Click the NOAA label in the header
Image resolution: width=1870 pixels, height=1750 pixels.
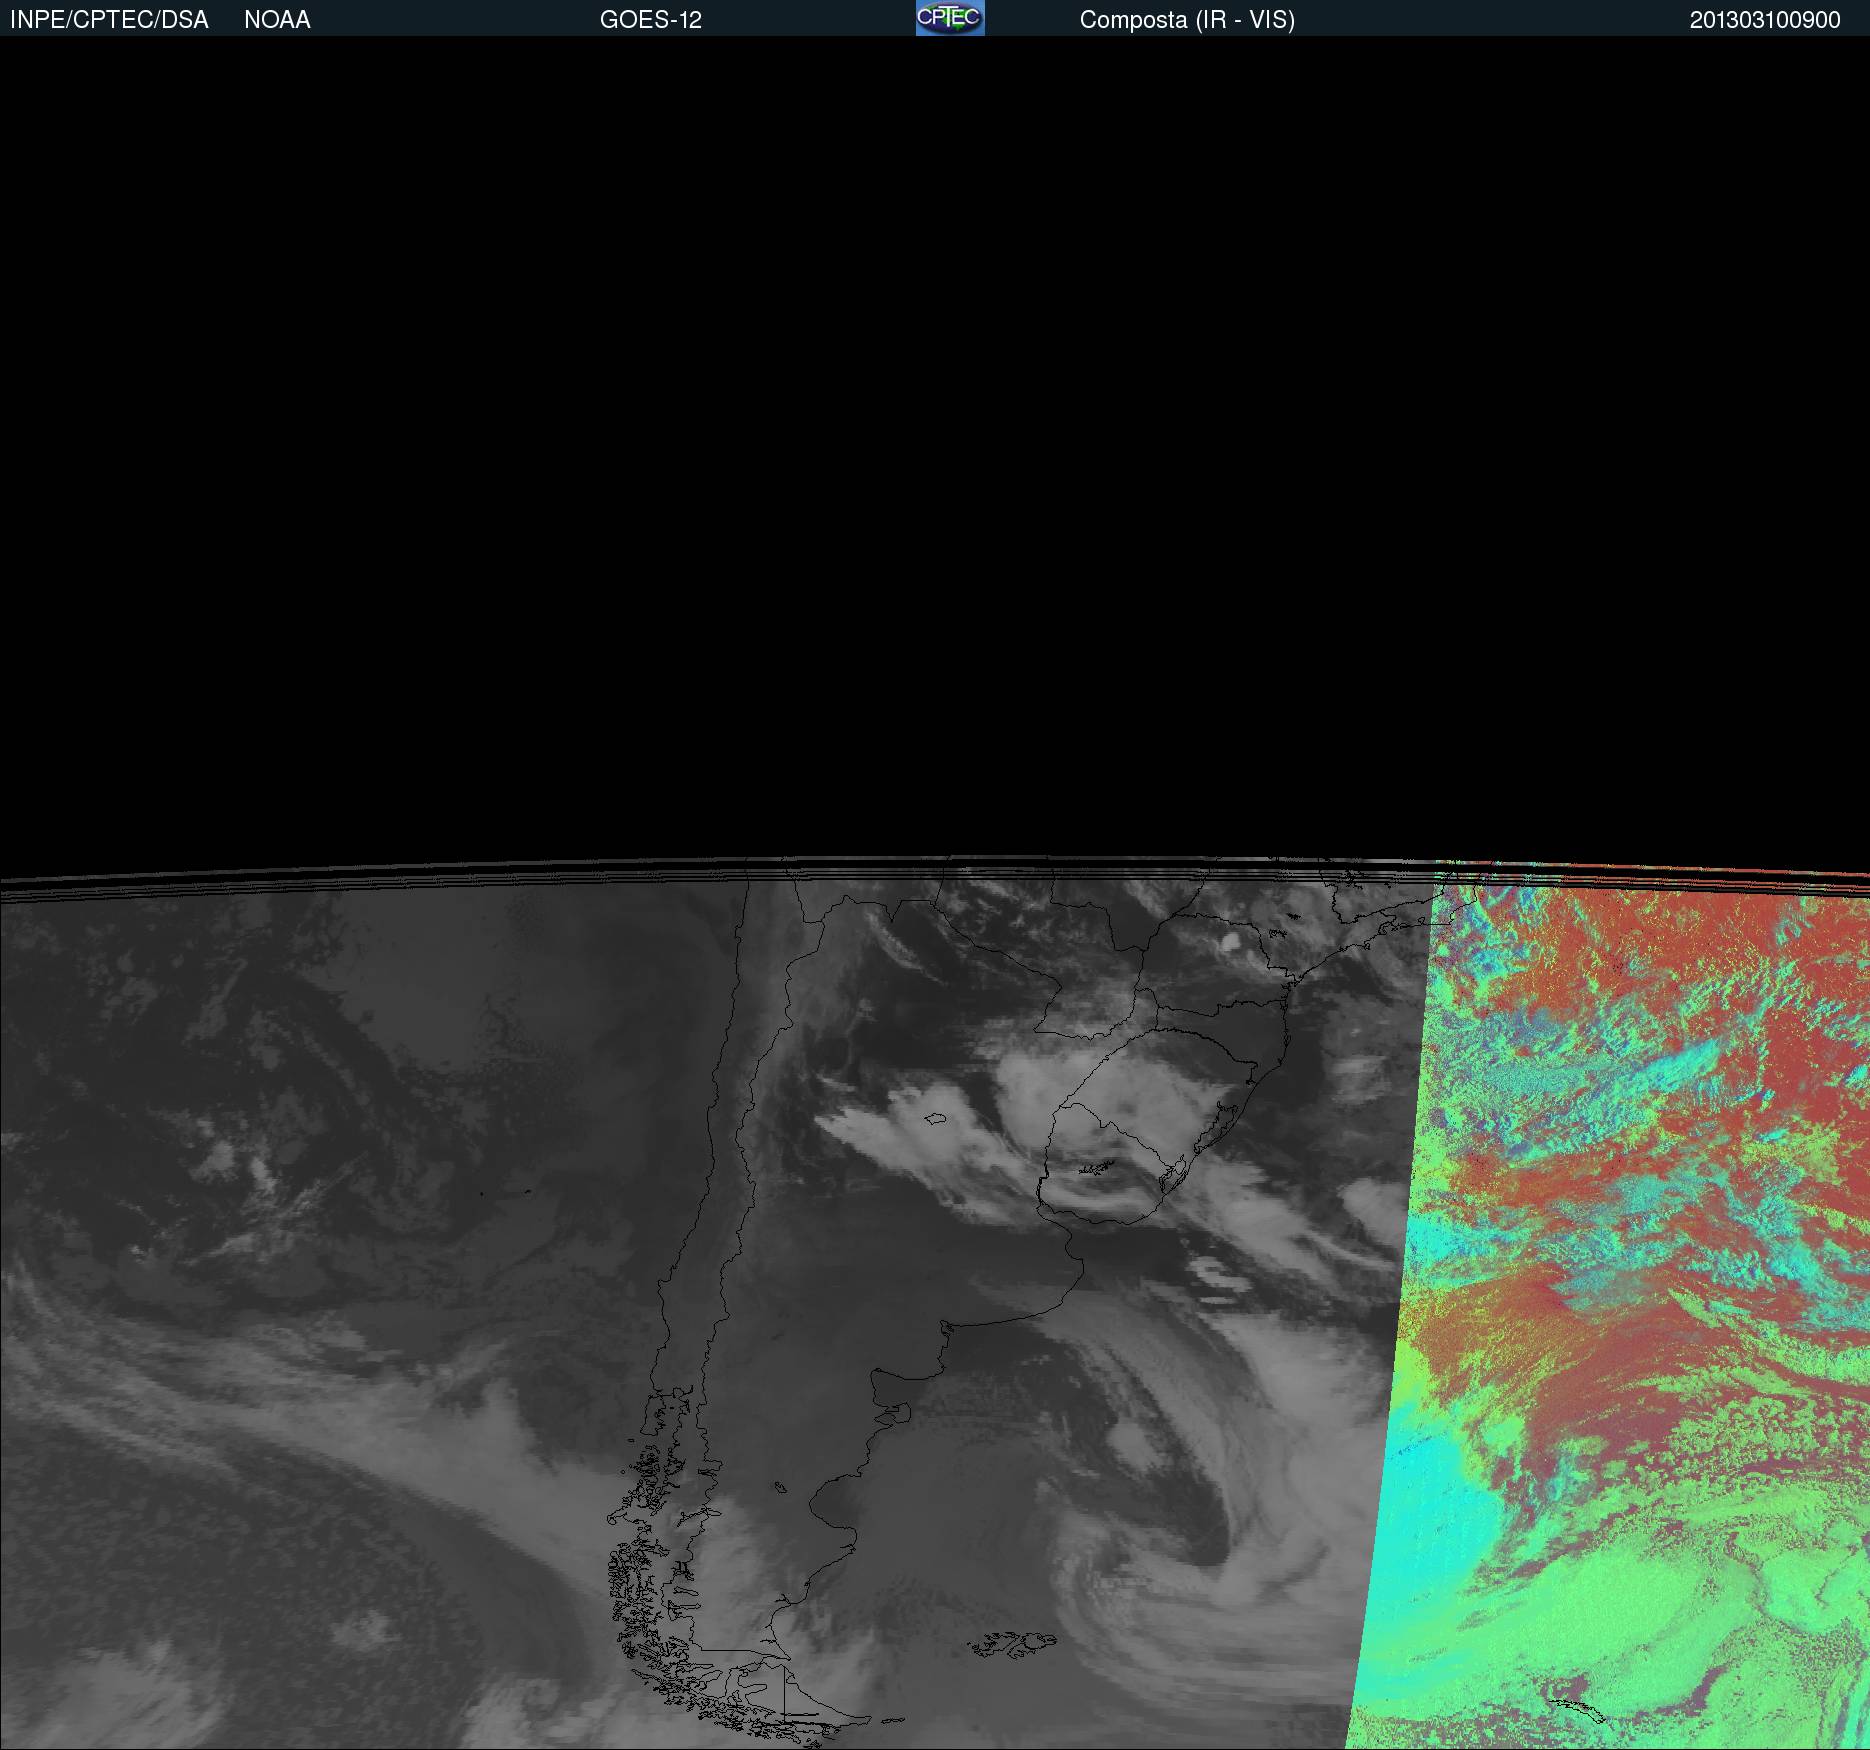277,20
